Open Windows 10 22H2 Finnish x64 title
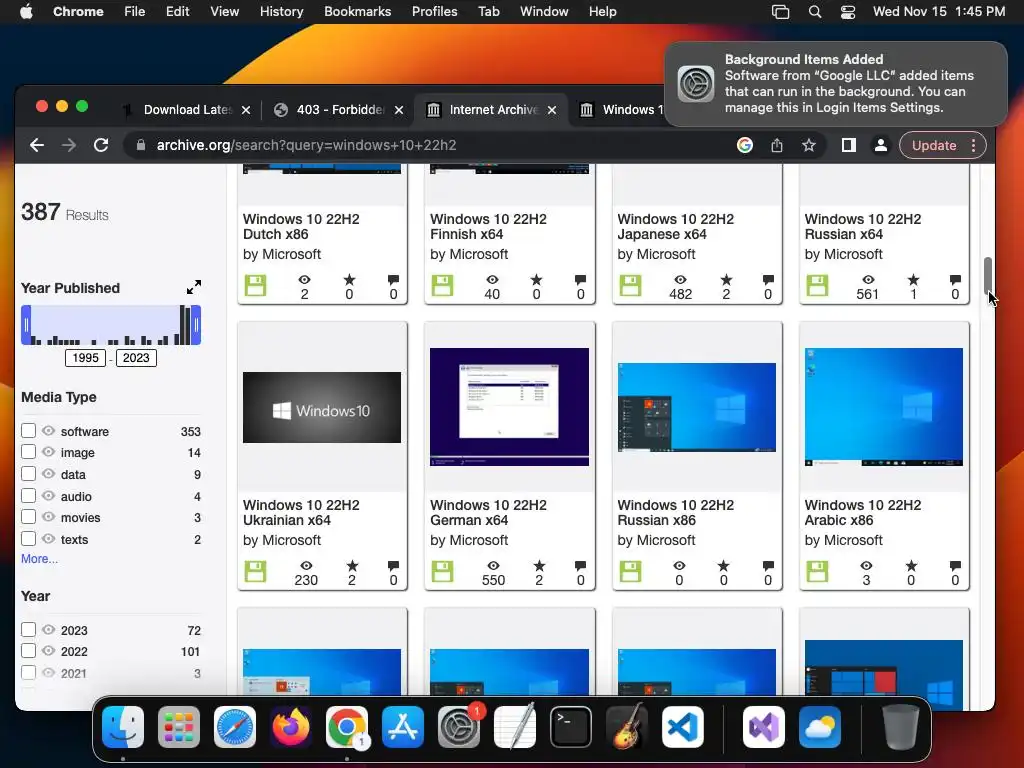Screen dimensions: 1024x768 coord(488,227)
